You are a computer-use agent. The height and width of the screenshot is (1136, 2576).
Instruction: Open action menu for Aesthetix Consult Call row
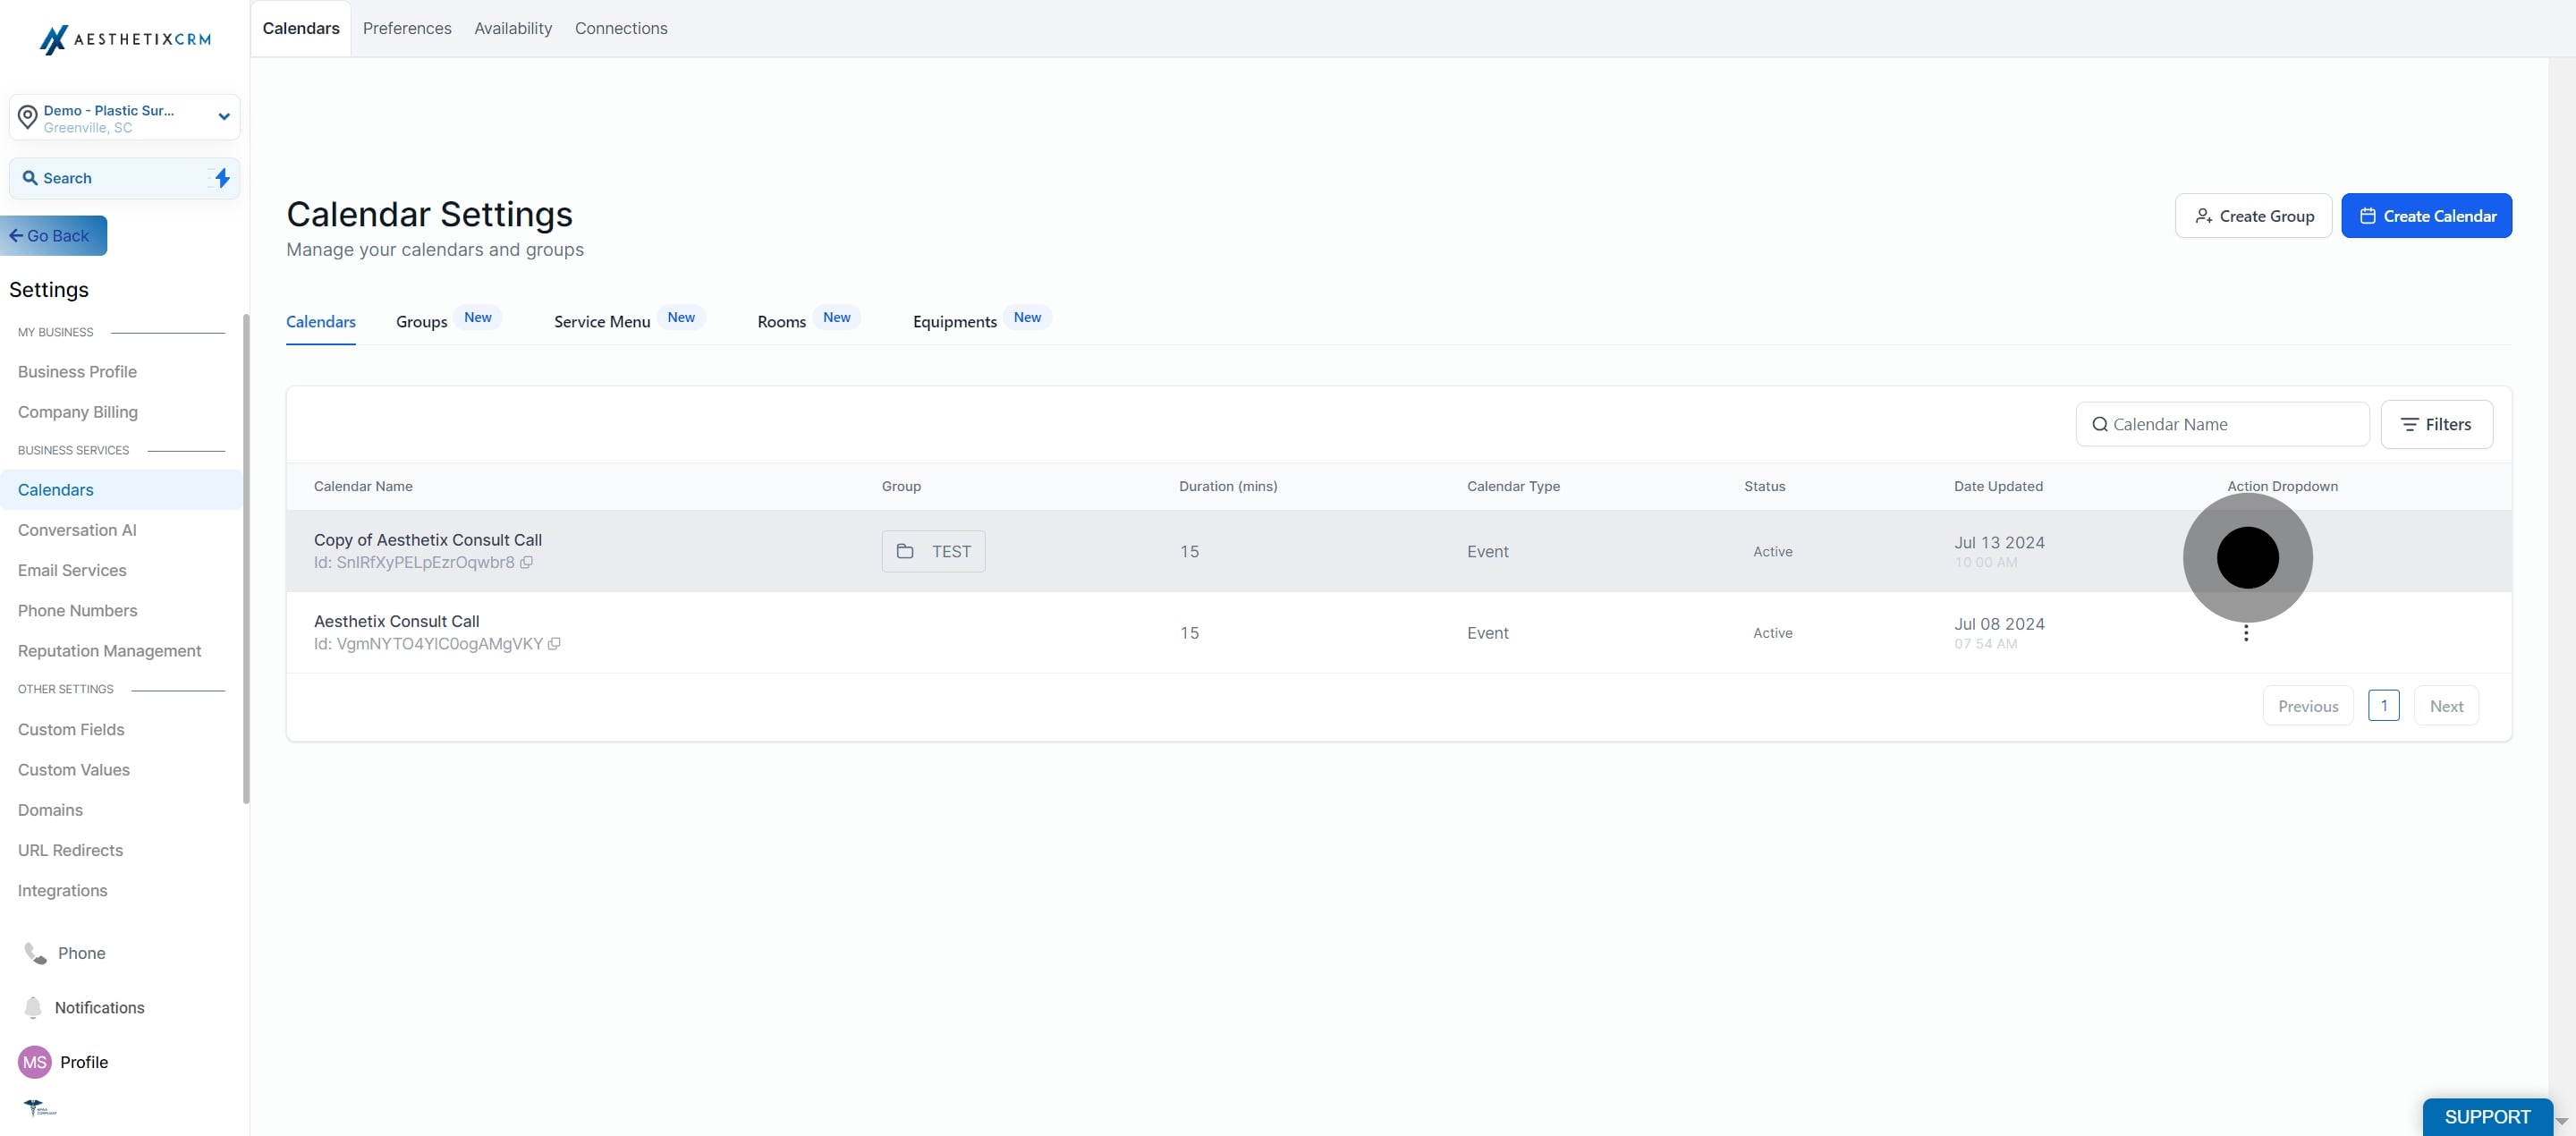pyautogui.click(x=2245, y=634)
